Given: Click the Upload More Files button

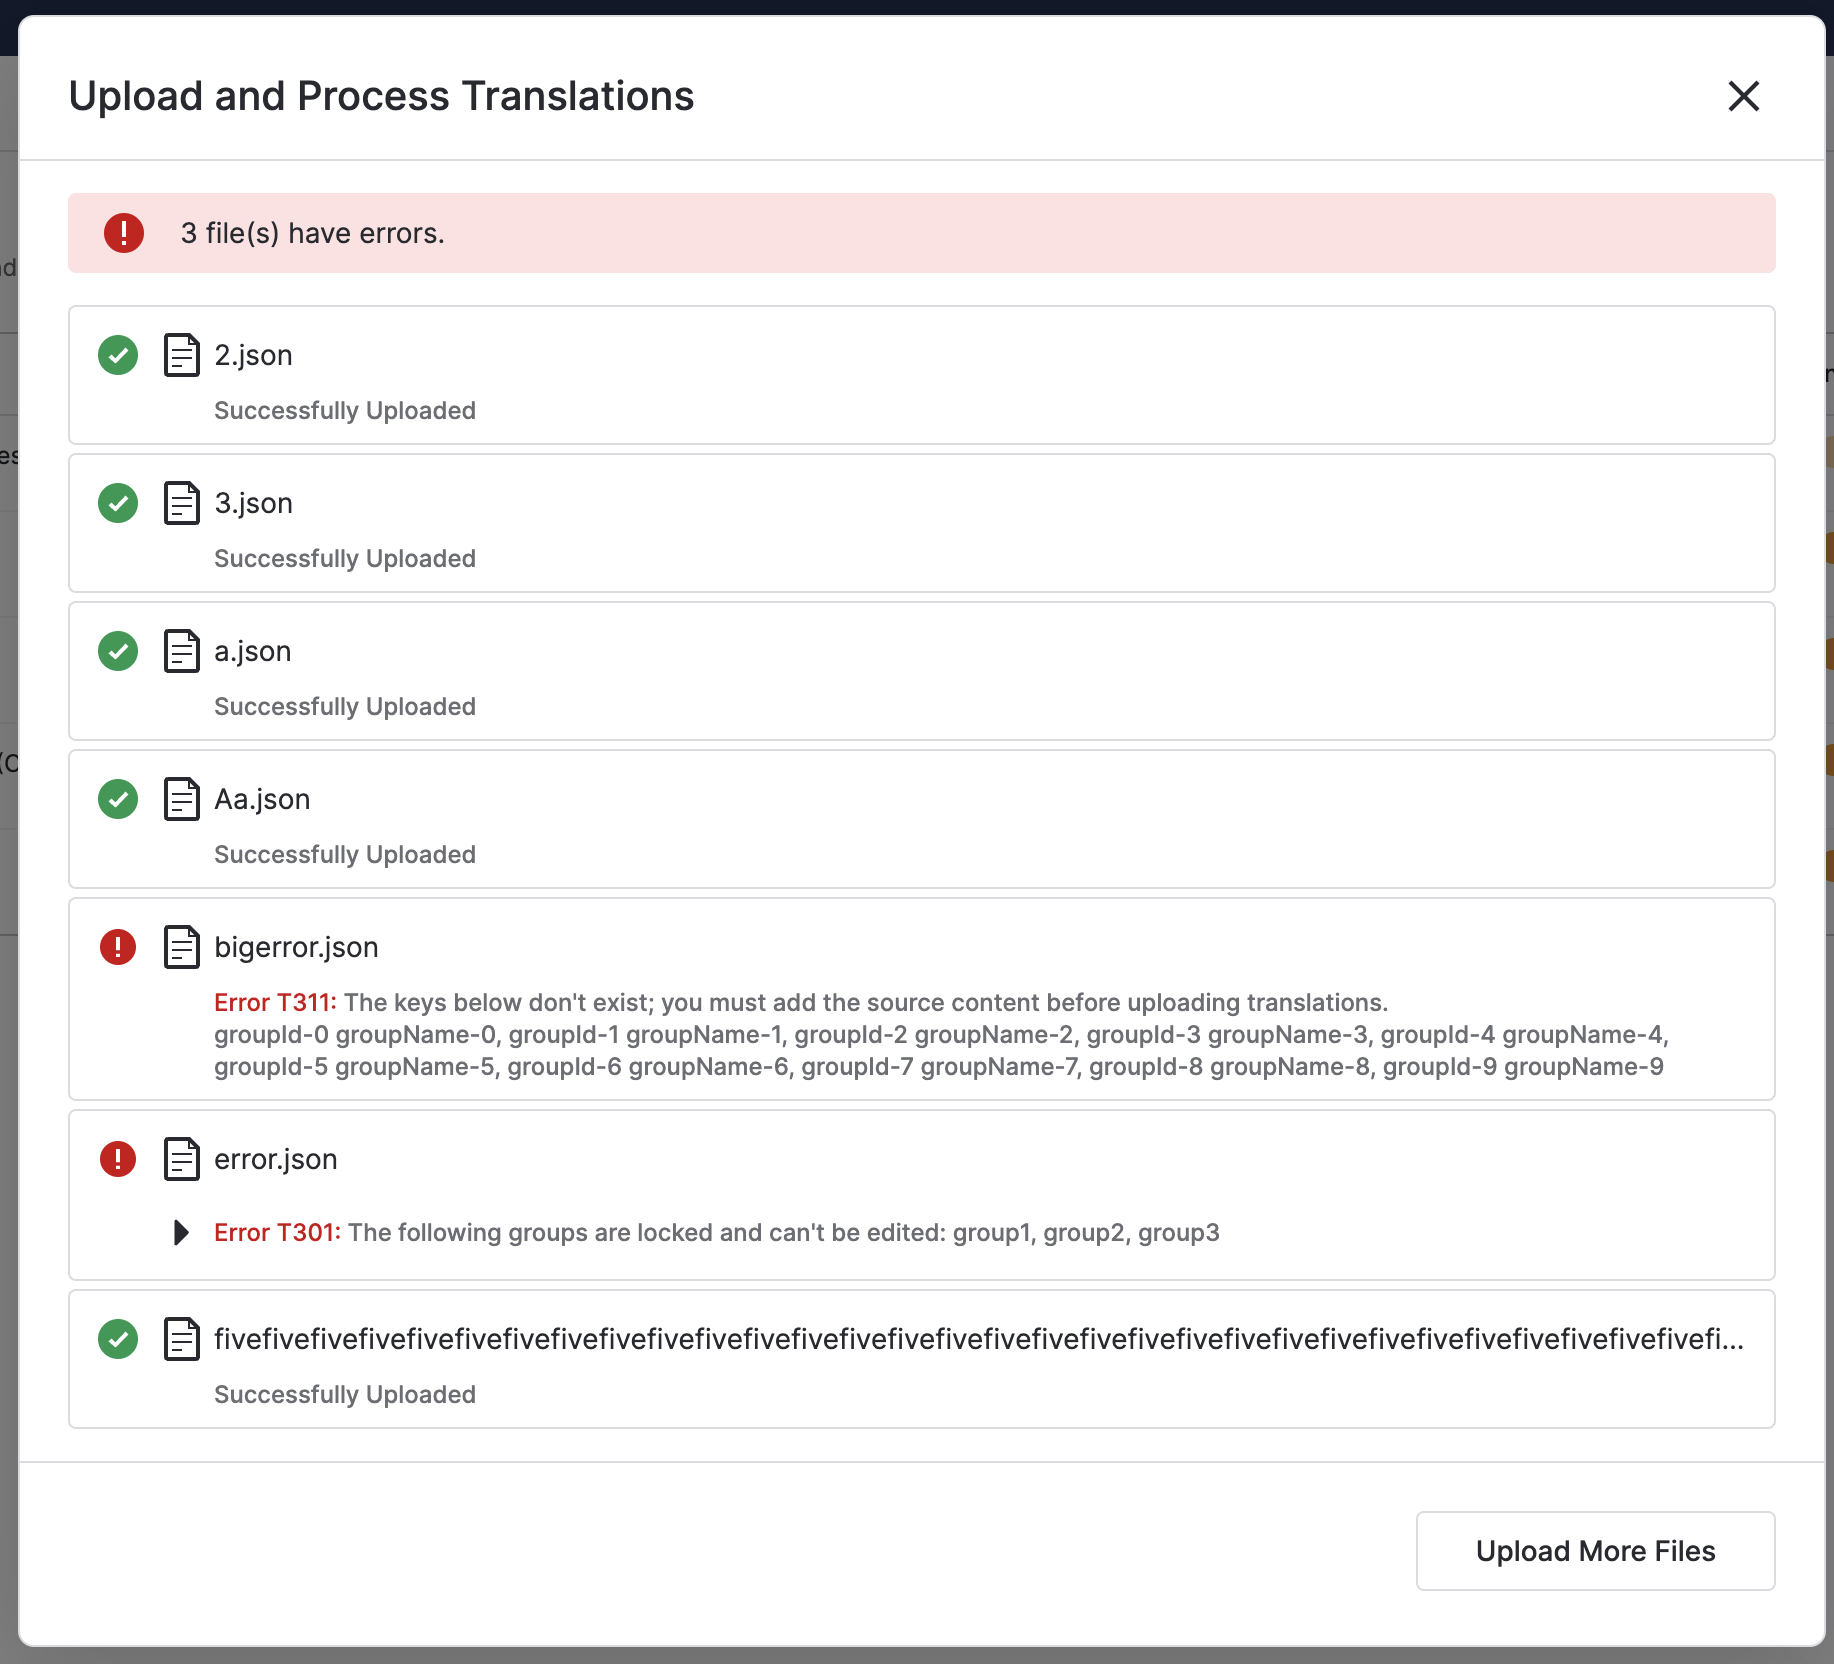Looking at the screenshot, I should point(1595,1551).
